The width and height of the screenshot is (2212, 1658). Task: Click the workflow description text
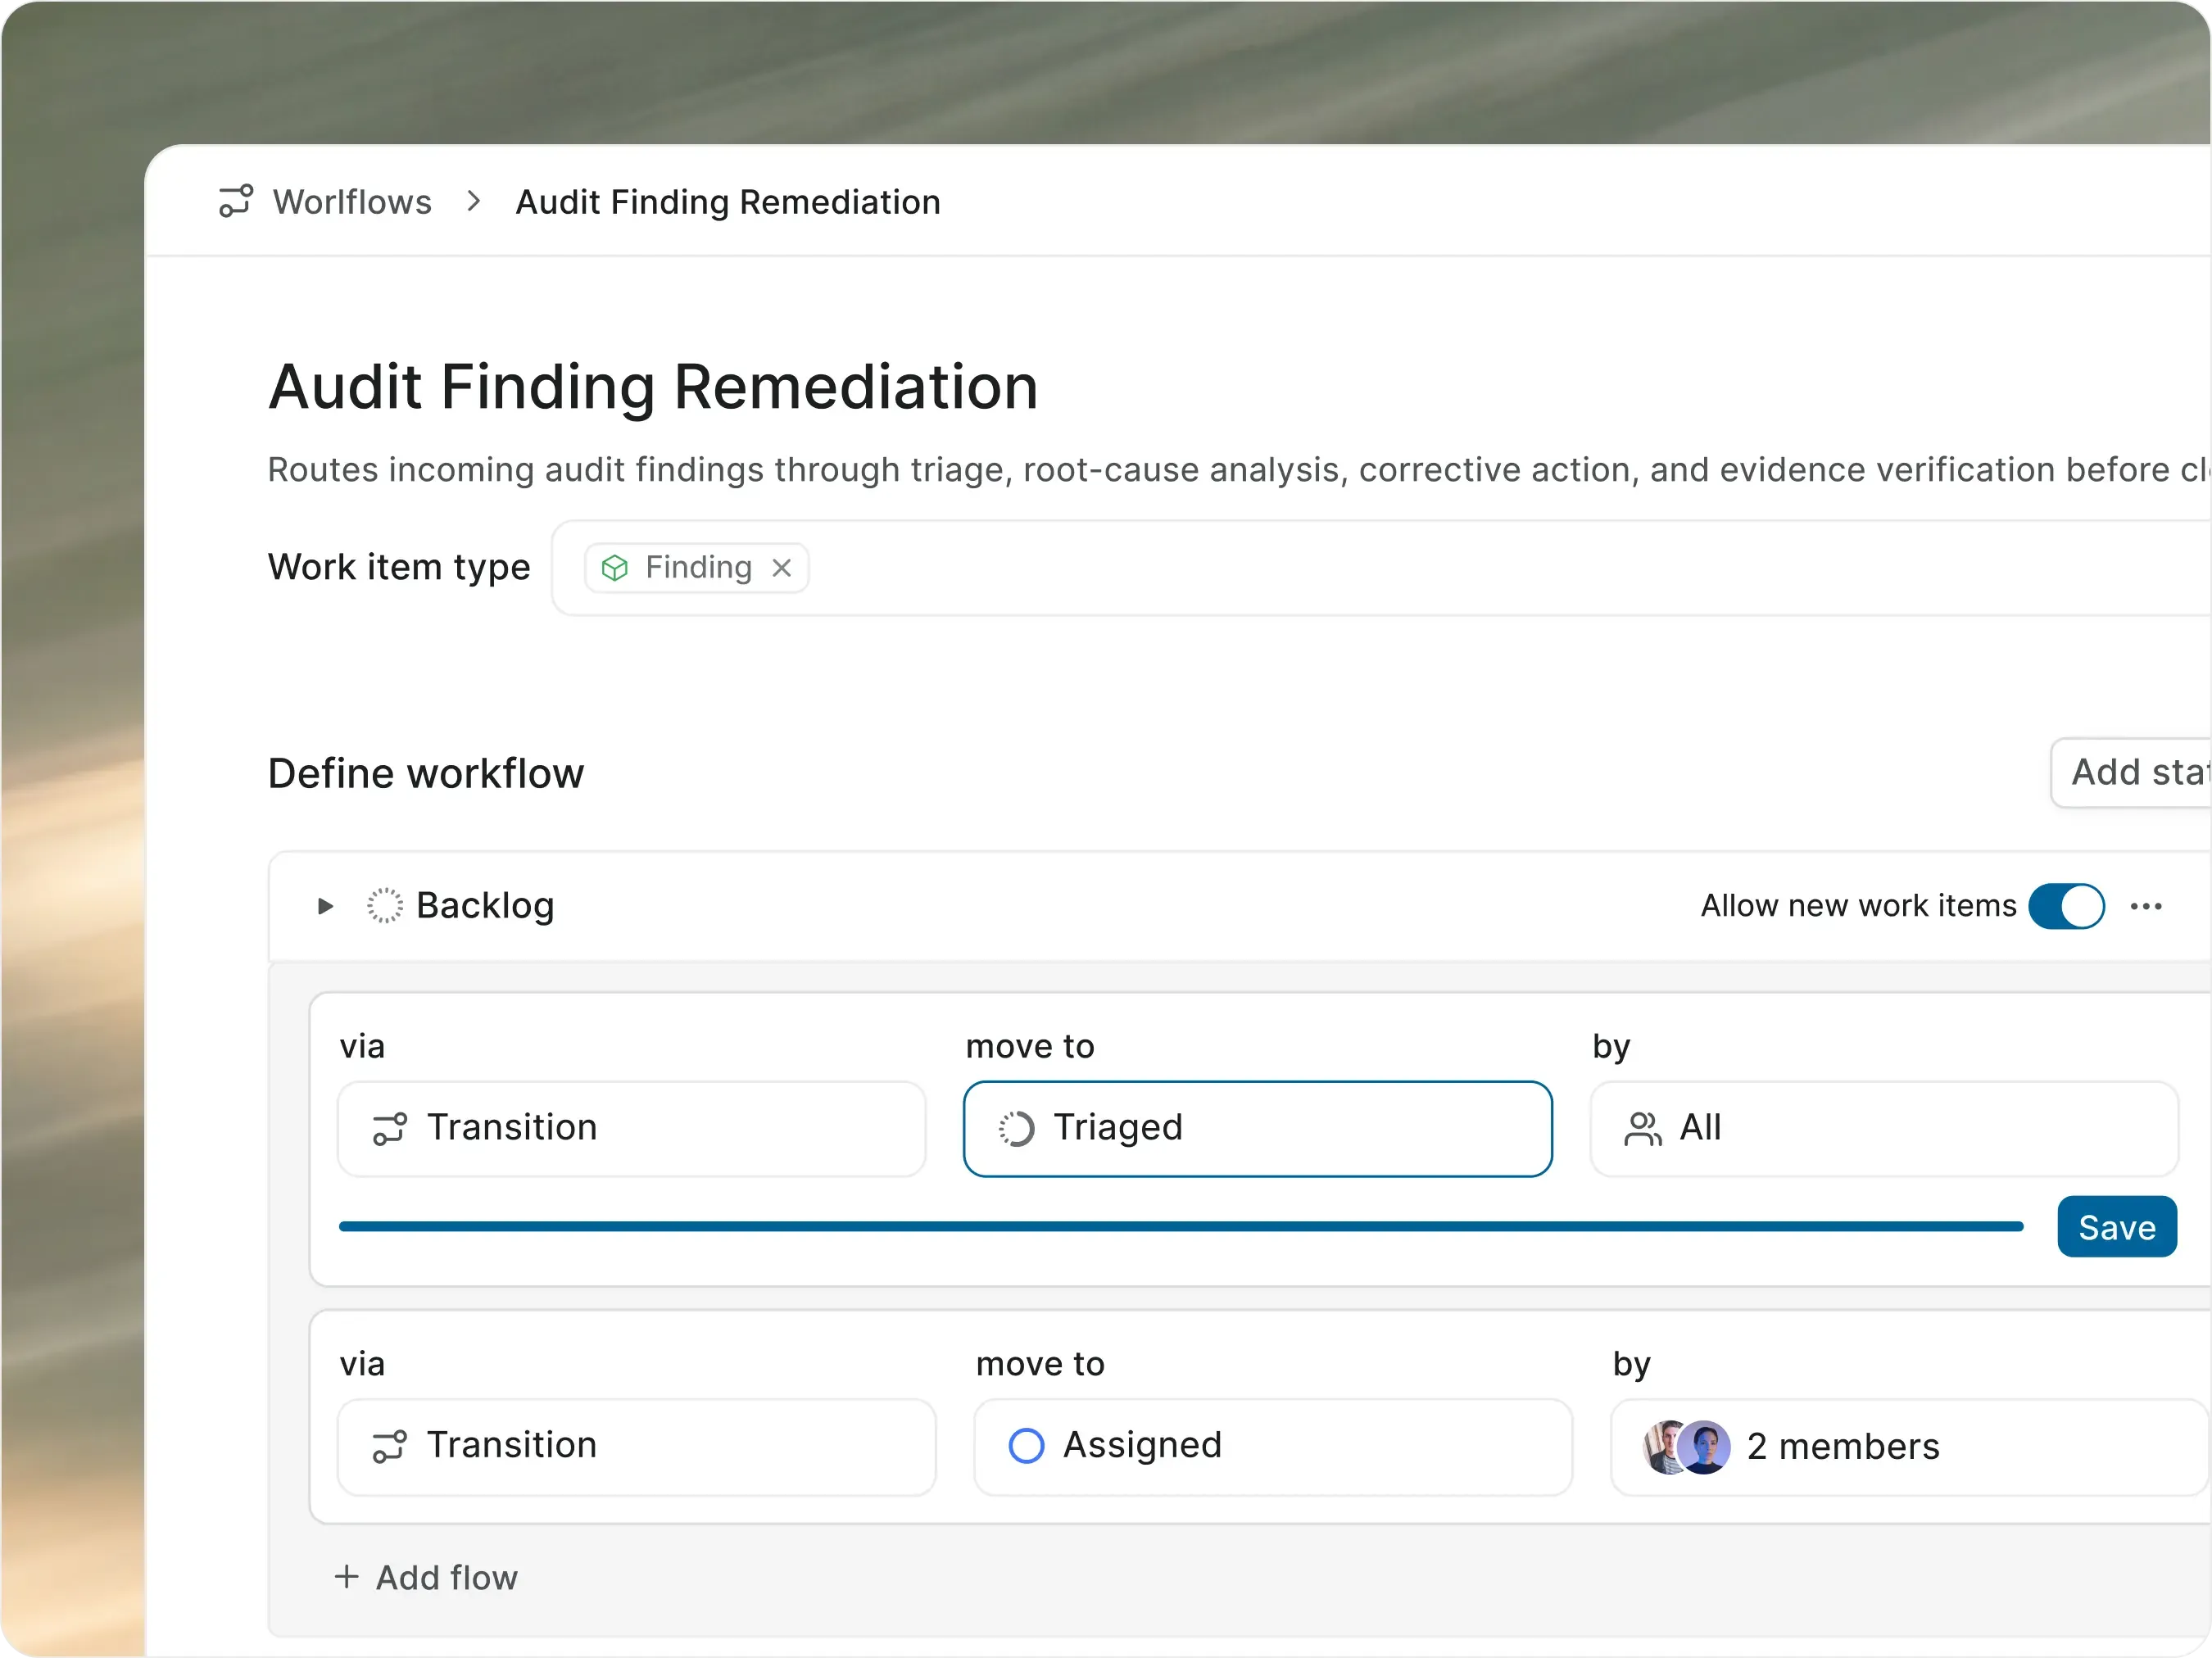tap(1239, 470)
